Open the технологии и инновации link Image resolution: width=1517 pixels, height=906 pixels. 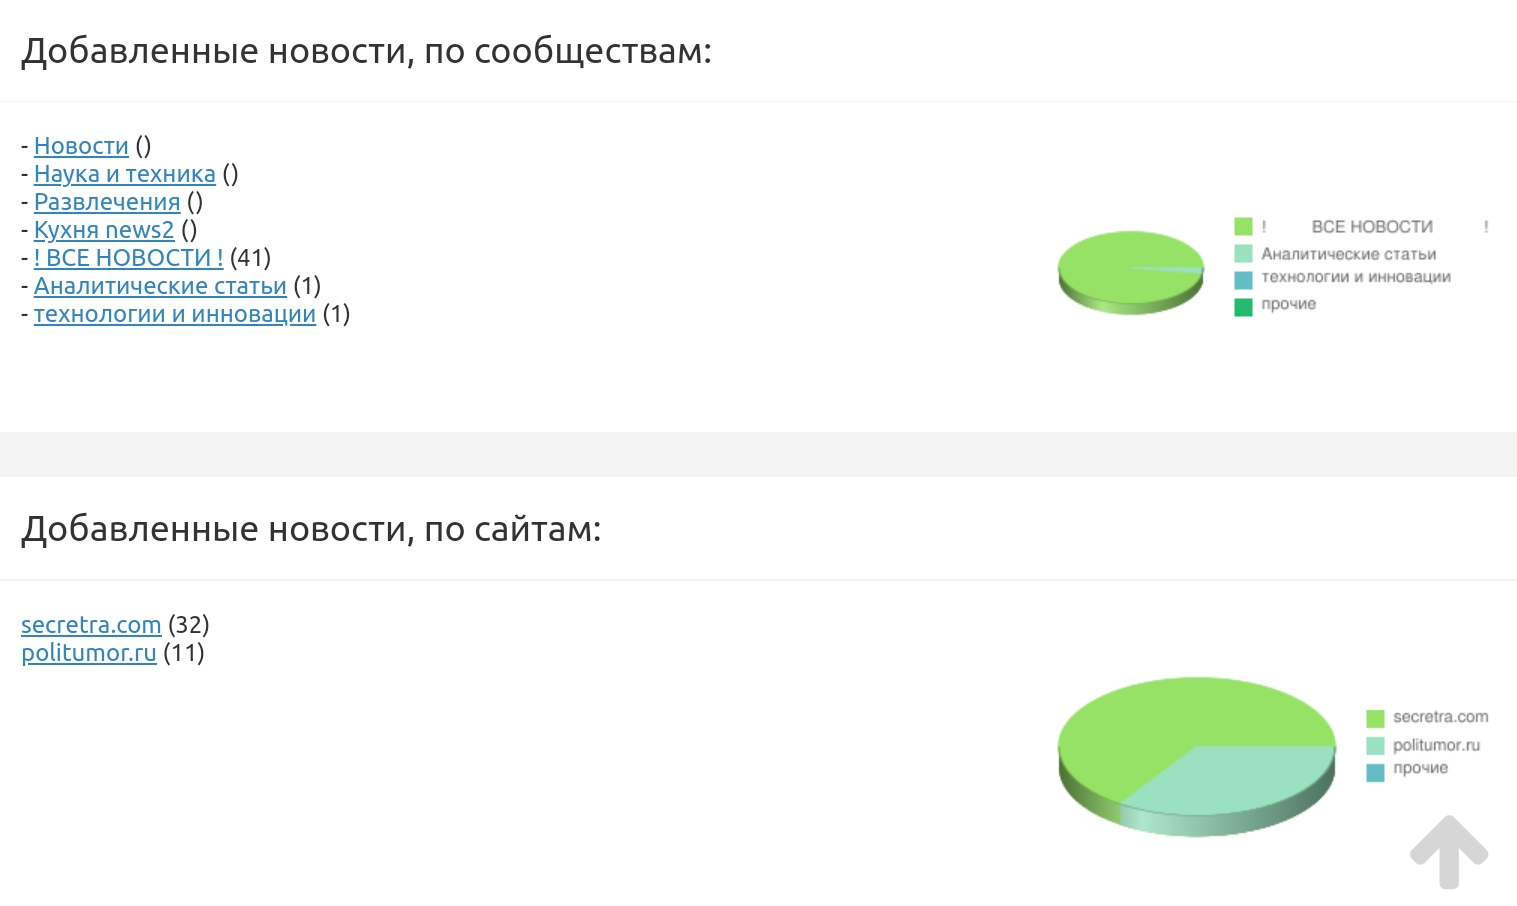point(175,314)
